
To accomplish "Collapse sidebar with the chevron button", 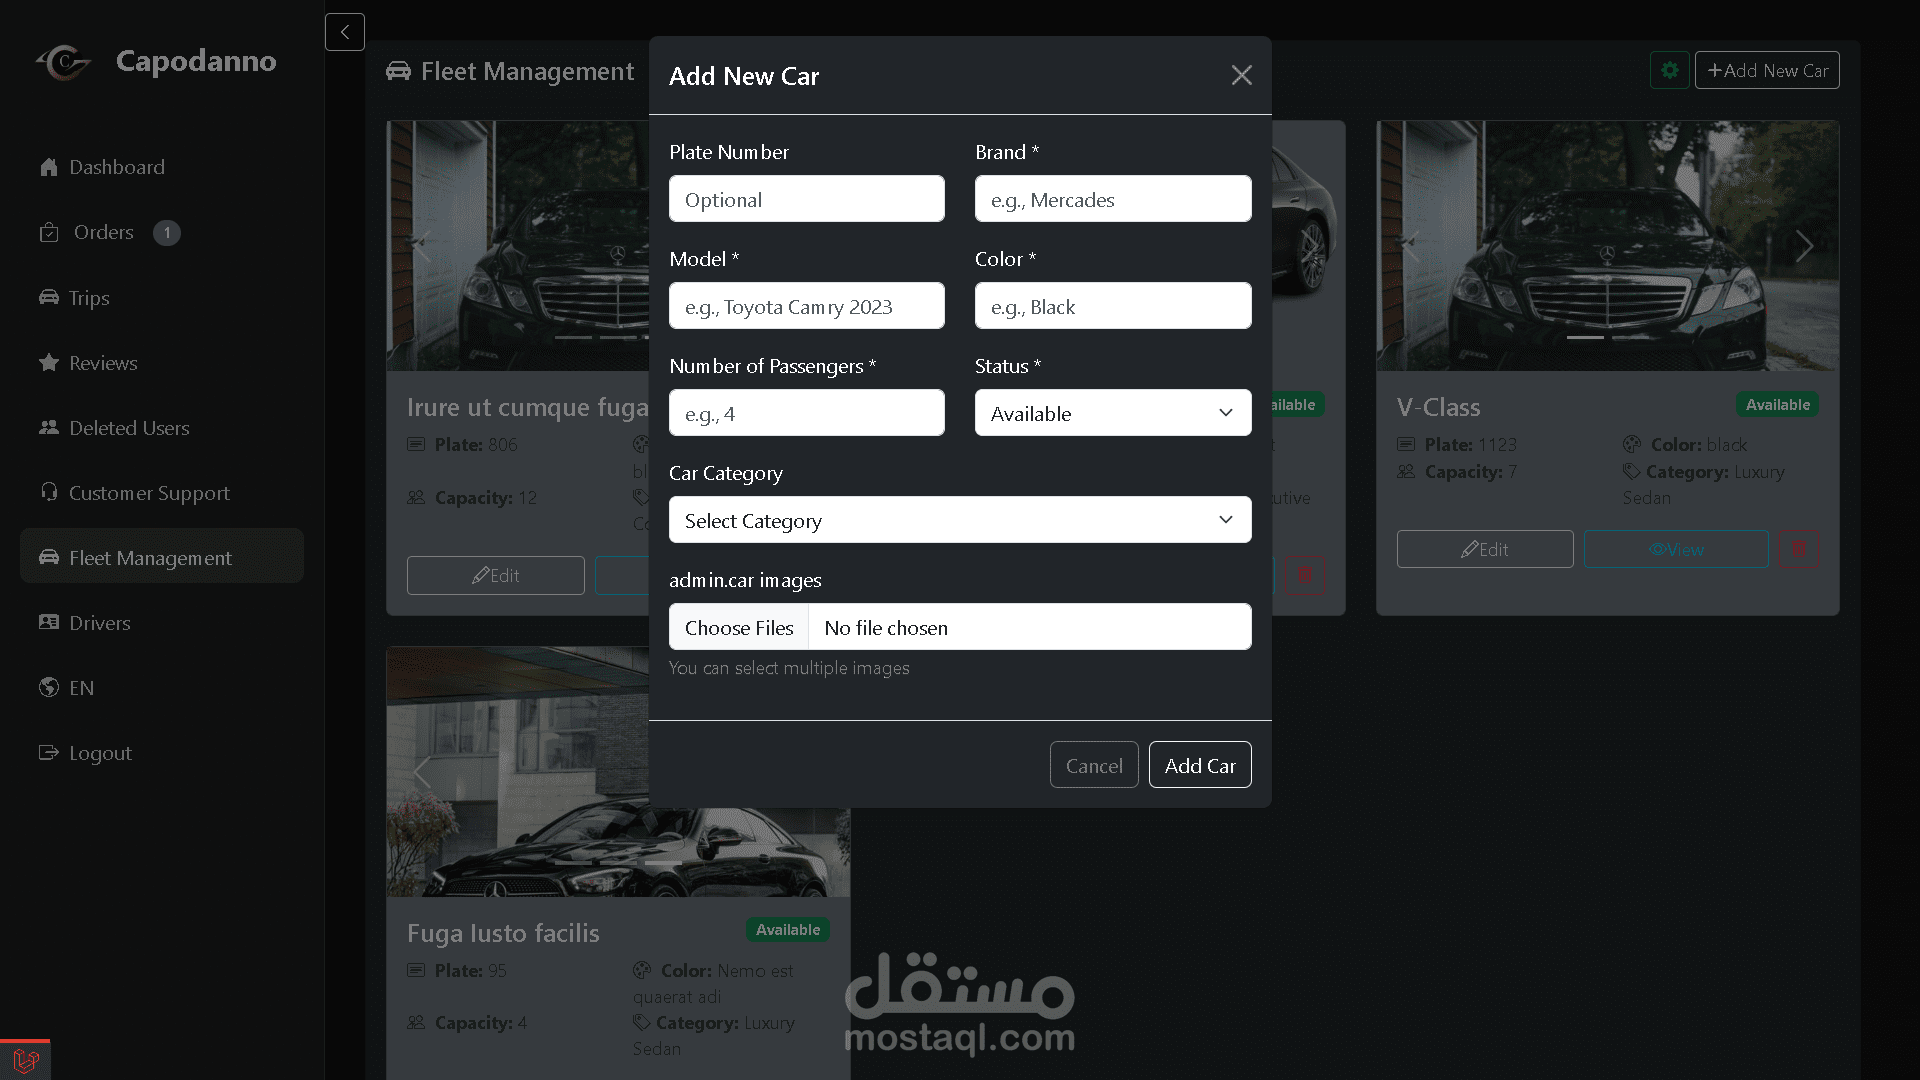I will click(x=344, y=32).
